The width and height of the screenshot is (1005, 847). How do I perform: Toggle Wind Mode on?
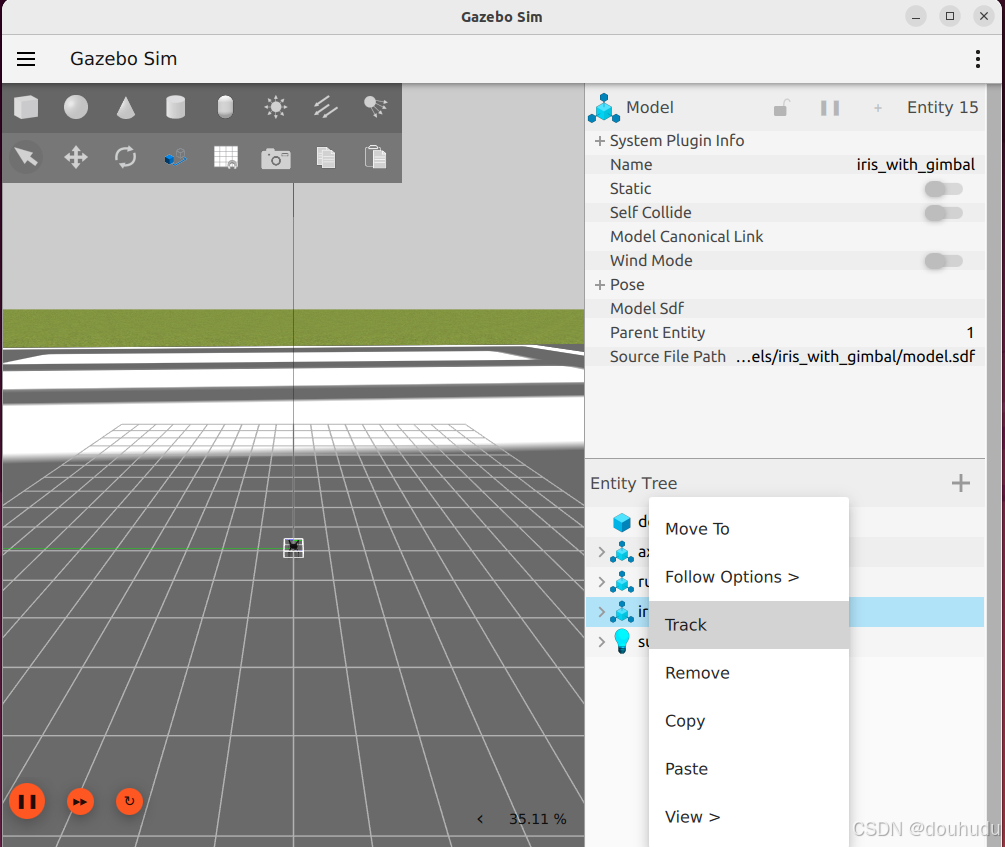[x=943, y=260]
